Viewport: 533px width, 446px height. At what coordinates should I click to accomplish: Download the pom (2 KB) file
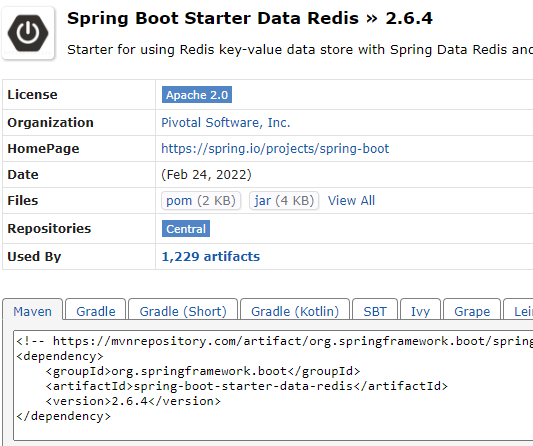click(x=201, y=201)
